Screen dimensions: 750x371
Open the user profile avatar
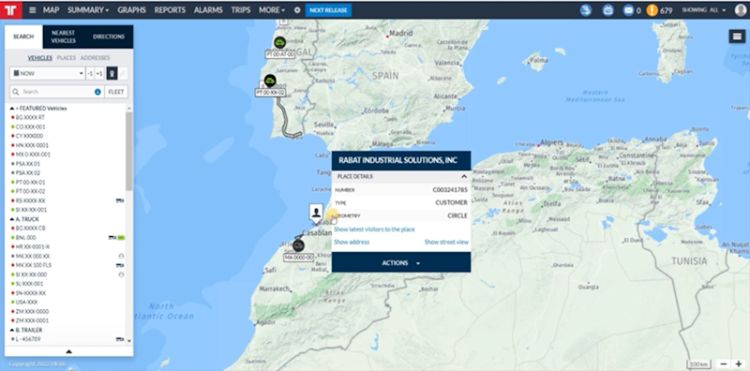[740, 10]
